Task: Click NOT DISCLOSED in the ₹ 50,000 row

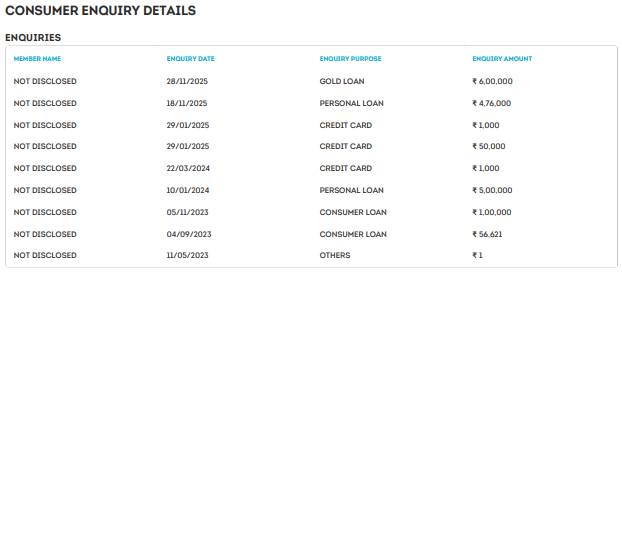Action: [45, 146]
